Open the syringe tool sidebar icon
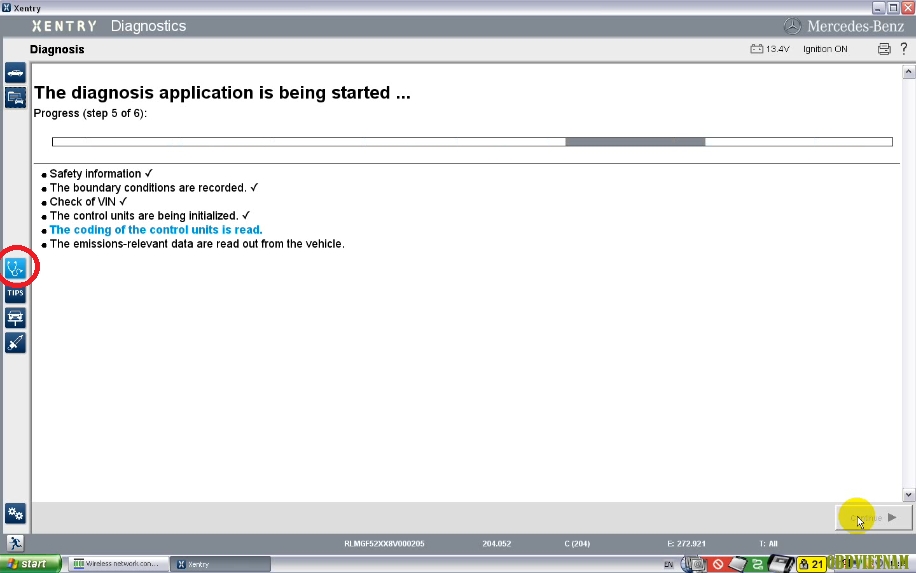The image size is (916, 573). point(15,342)
